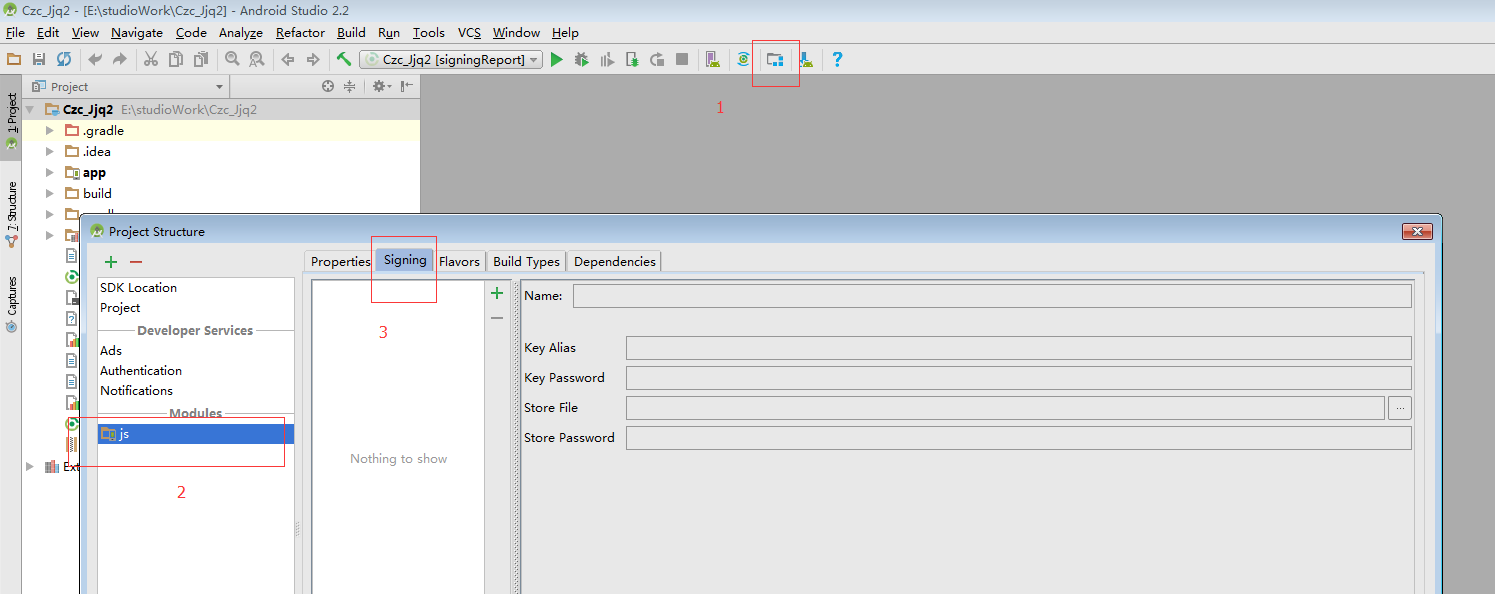
Task: Add a new module with green plus
Action: tap(111, 262)
